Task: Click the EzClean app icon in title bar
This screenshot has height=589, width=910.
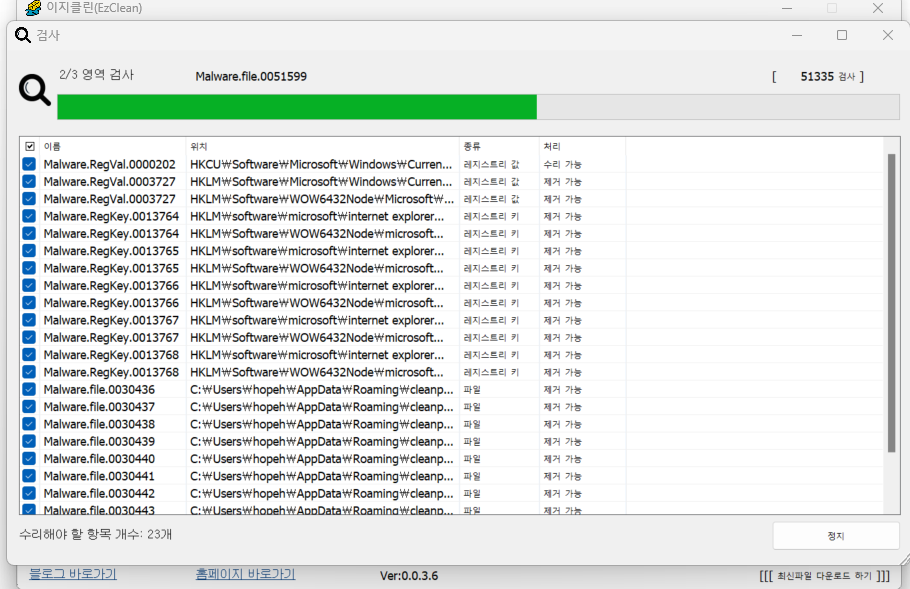Action: [x=34, y=8]
